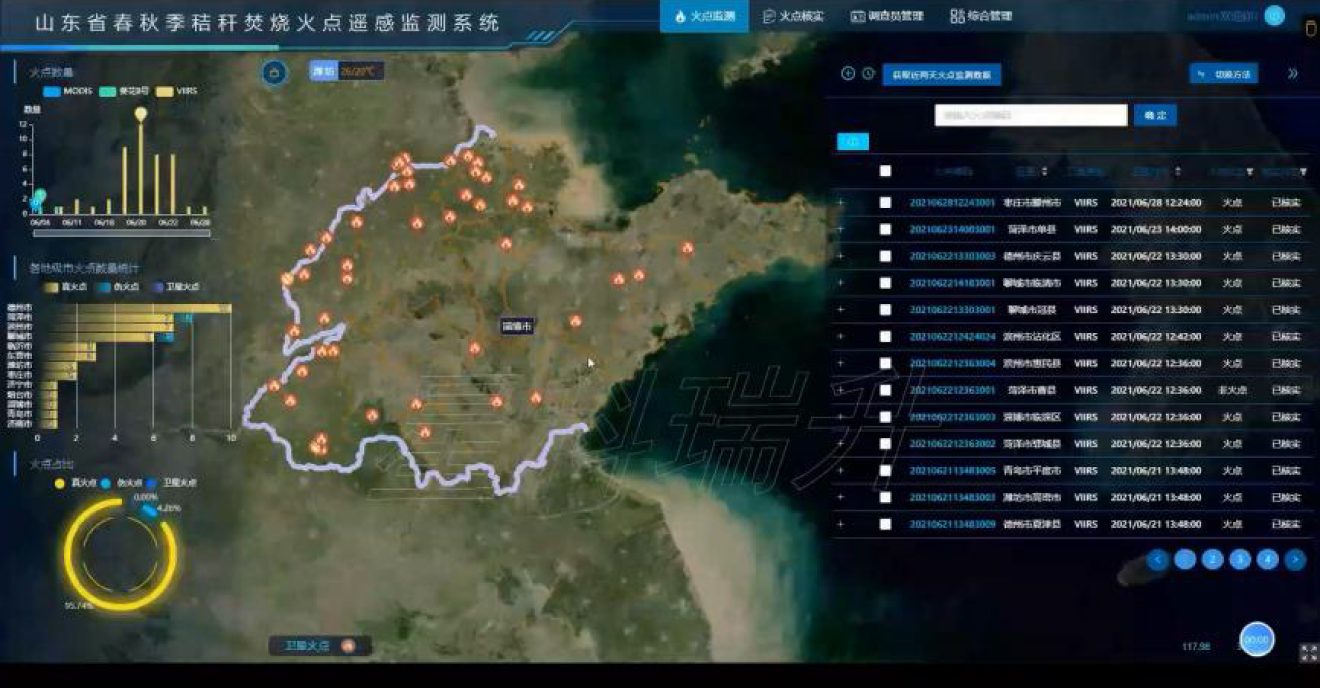Click the 卫星火点 flame legend icon
Viewport: 1320px width, 688px height.
348,646
